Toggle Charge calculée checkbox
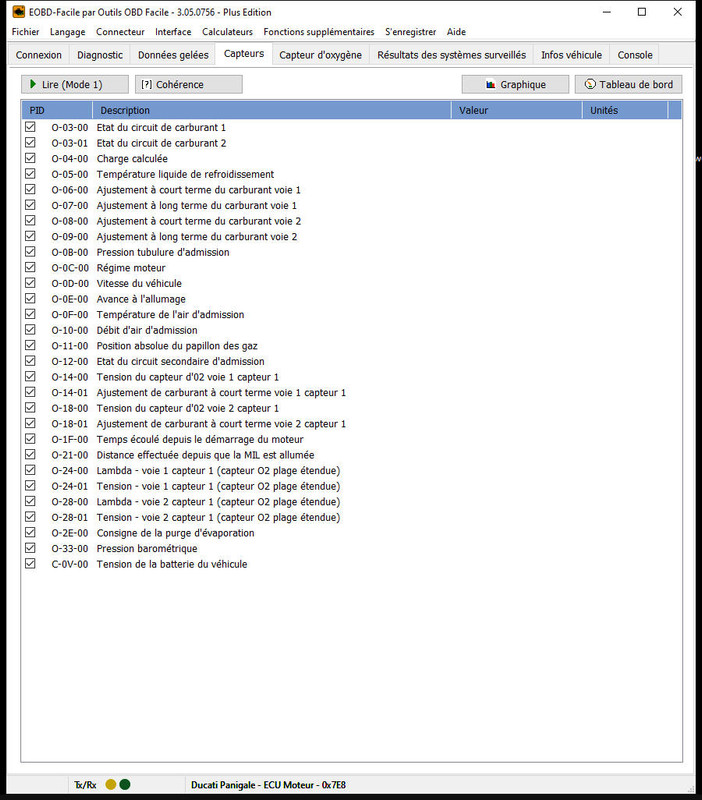Screen dimensions: 702x800 tap(30, 158)
